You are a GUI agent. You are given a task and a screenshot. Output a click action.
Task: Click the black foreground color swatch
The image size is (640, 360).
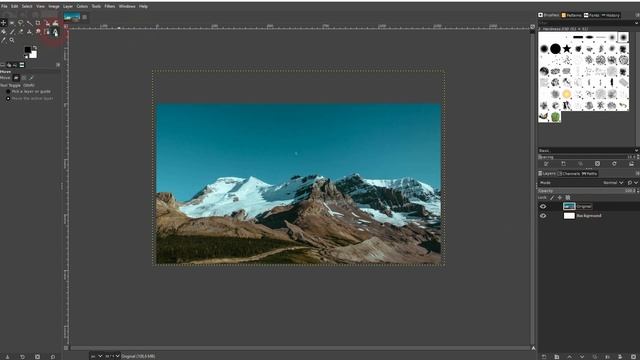pyautogui.click(x=28, y=49)
